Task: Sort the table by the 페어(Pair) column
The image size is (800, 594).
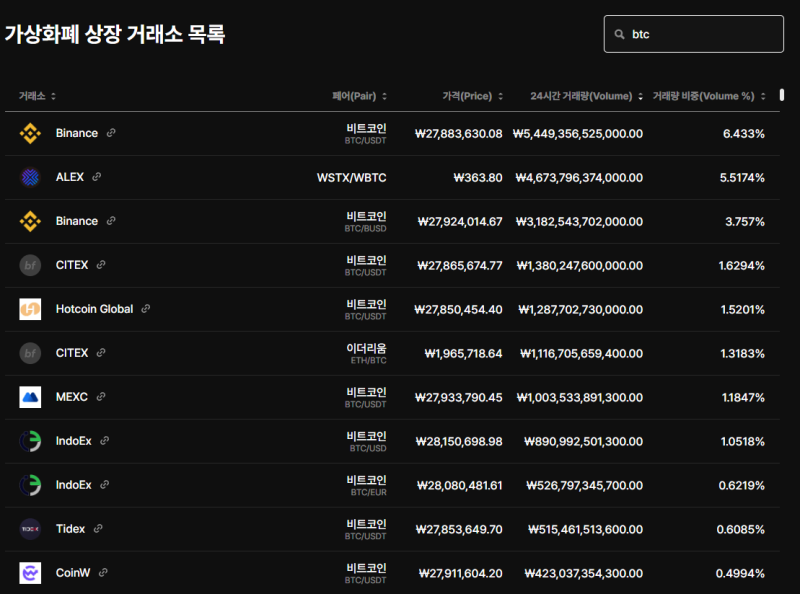Action: (360, 96)
